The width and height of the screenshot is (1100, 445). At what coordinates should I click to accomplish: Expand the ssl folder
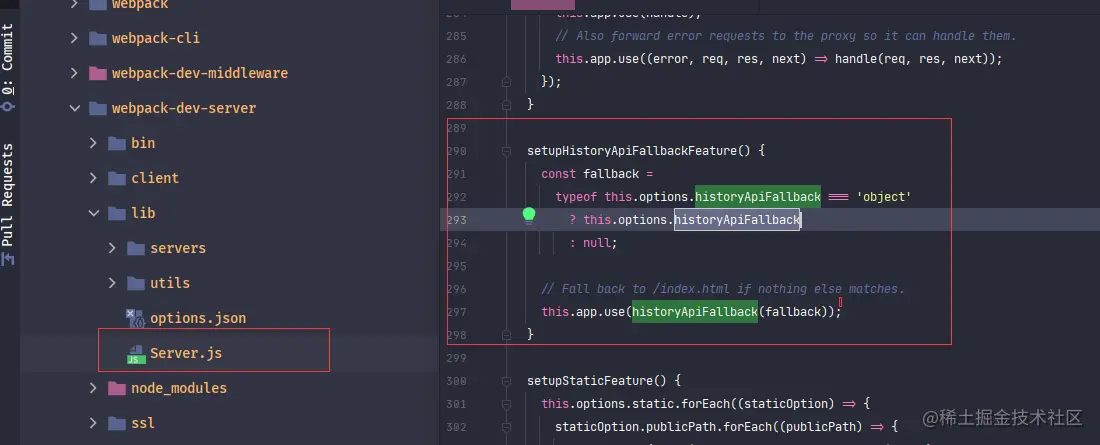coord(93,423)
